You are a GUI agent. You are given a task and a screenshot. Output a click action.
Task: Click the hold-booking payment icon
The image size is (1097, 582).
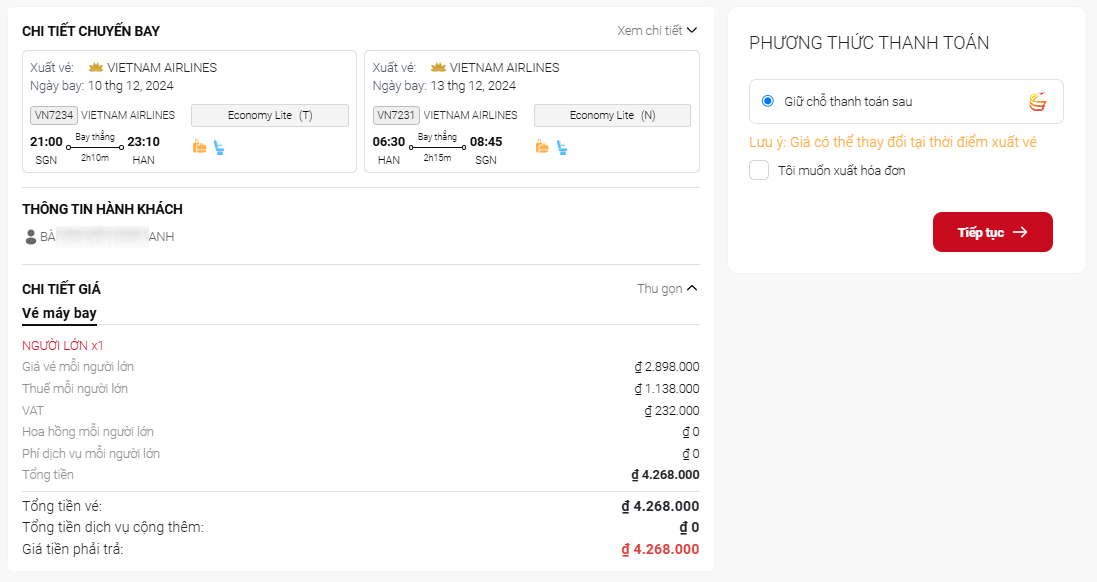pyautogui.click(x=1038, y=101)
